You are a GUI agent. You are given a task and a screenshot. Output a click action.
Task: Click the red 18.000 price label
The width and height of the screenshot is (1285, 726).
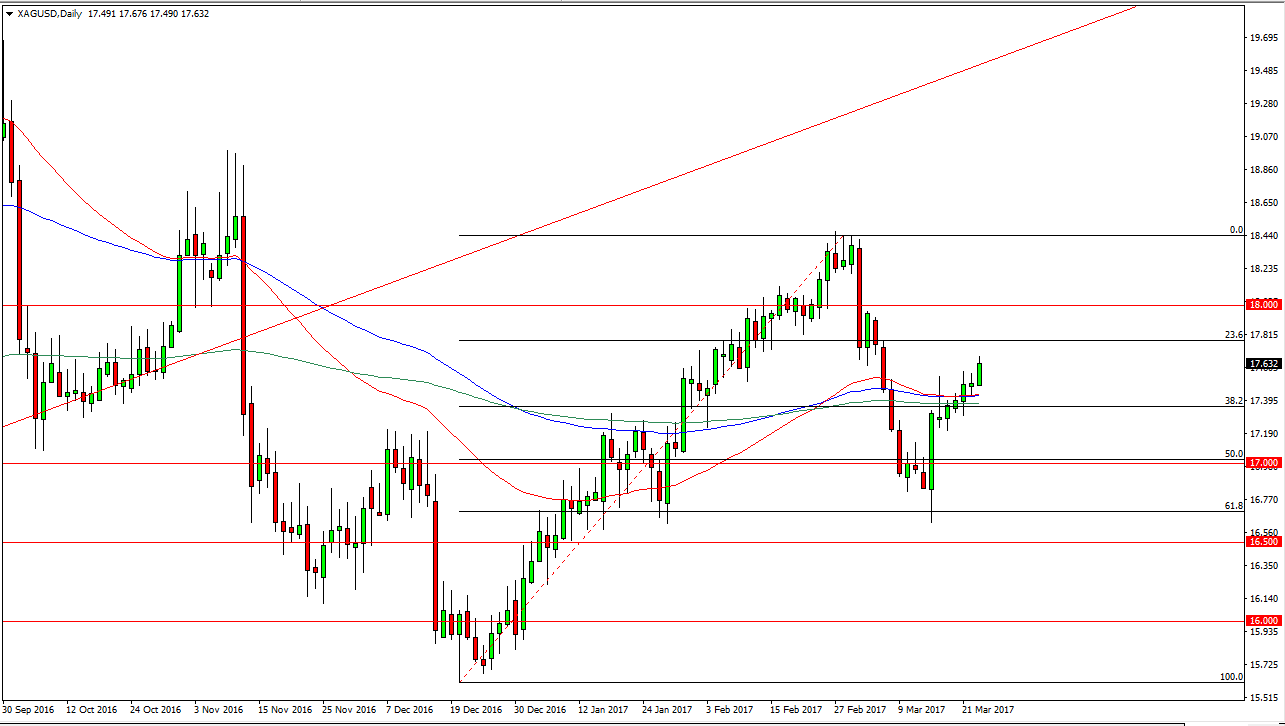[1264, 305]
